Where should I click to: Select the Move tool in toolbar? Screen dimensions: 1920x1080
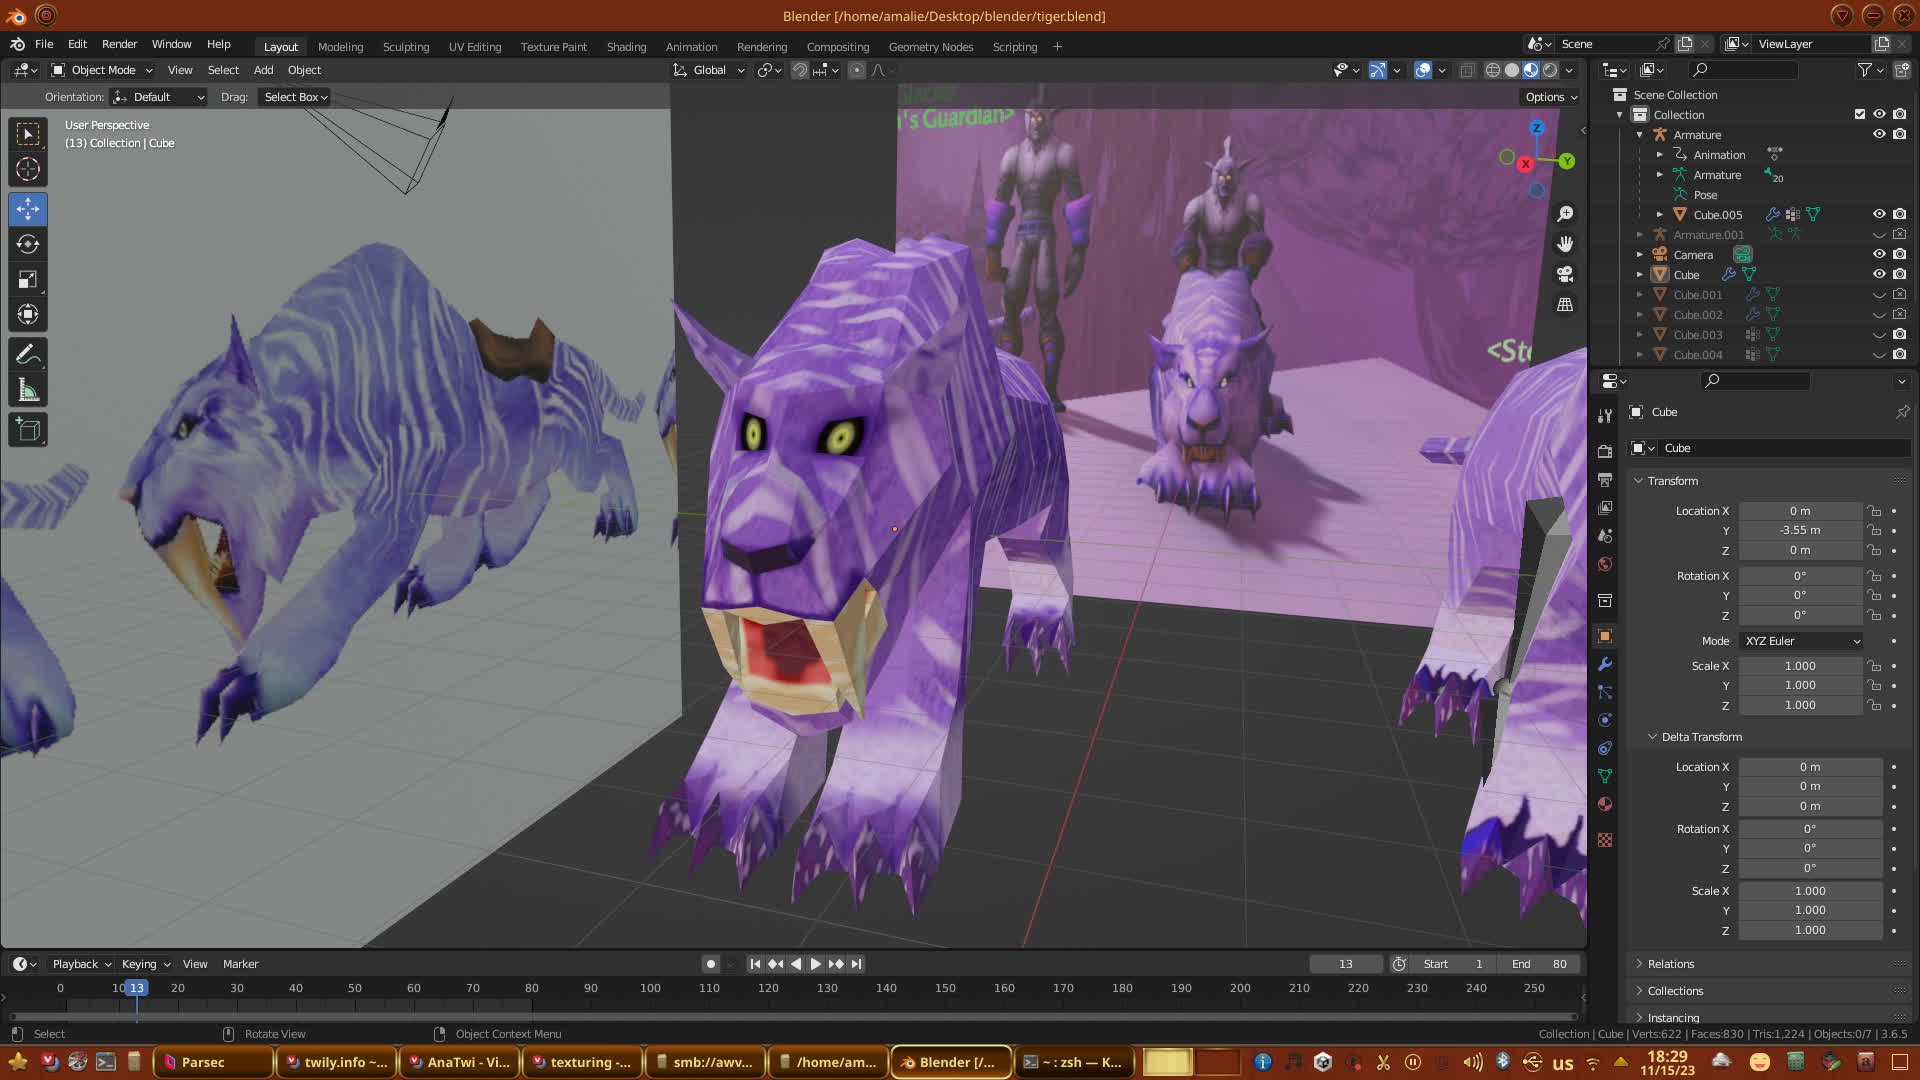[x=28, y=209]
